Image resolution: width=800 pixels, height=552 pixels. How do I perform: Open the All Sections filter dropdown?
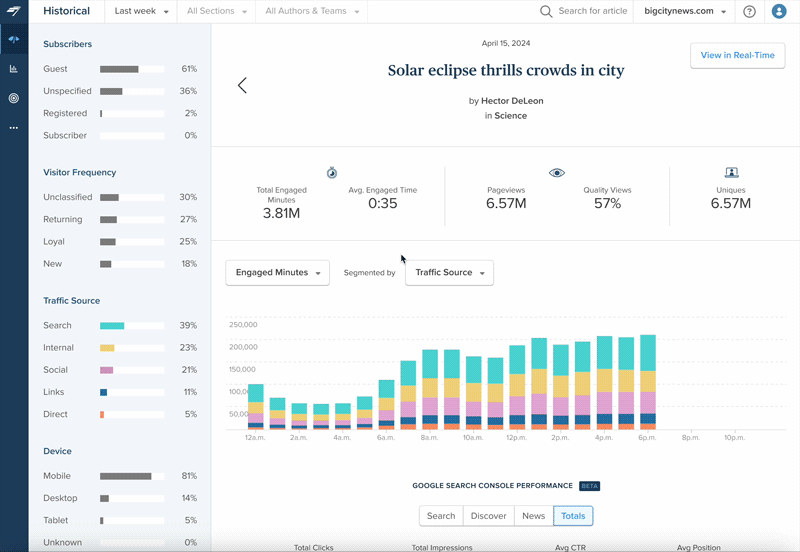click(x=215, y=12)
